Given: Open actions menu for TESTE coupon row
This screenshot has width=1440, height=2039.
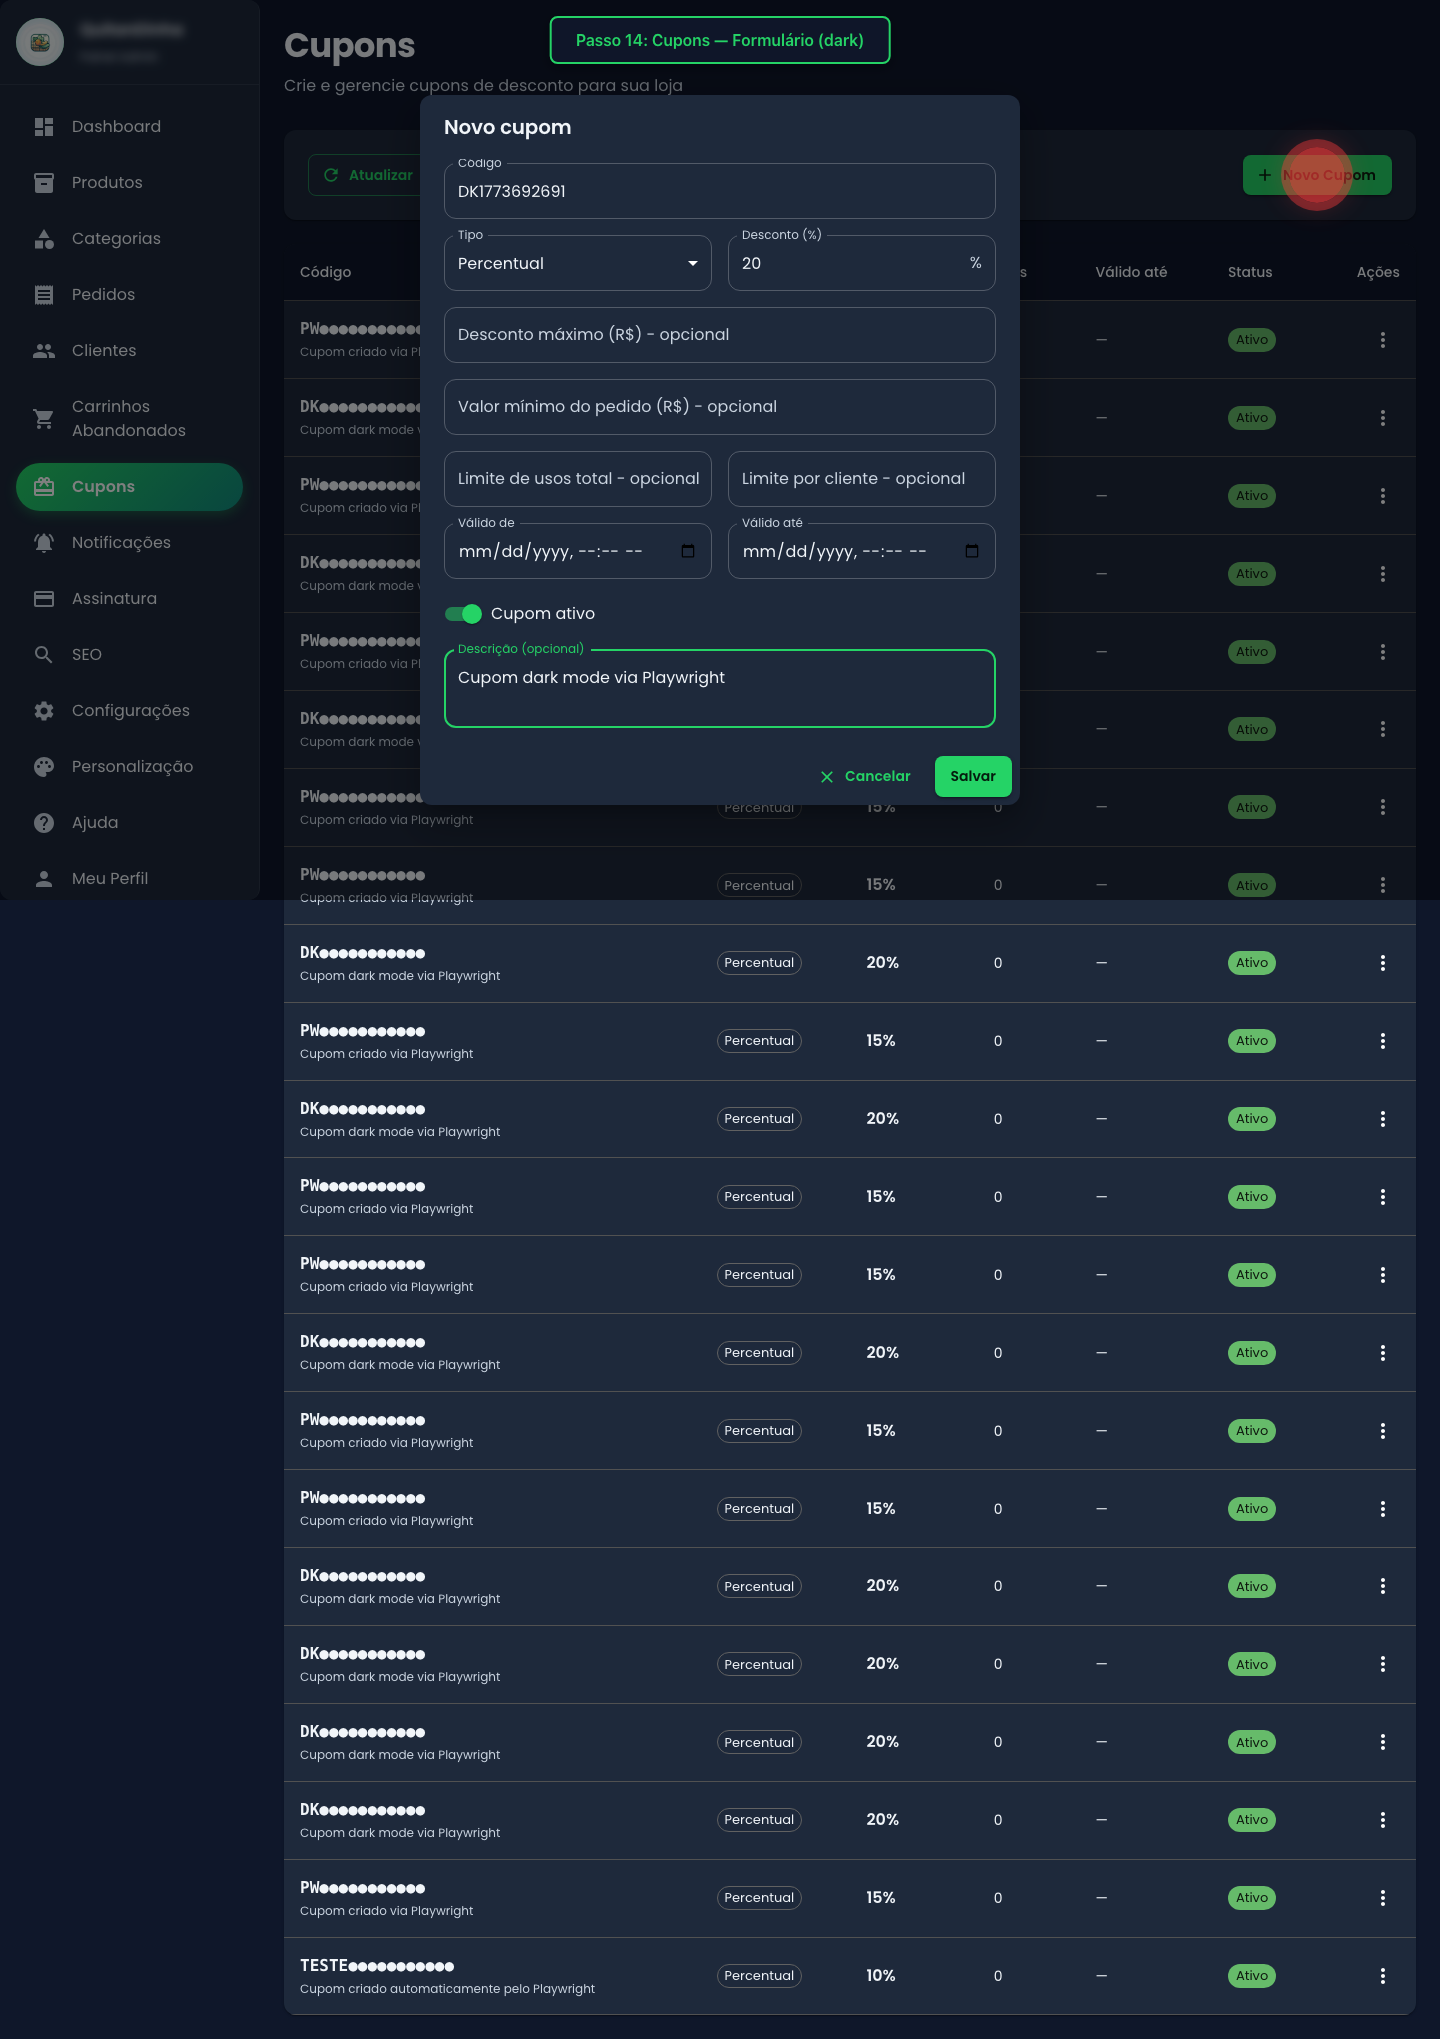Looking at the screenshot, I should click(x=1383, y=1976).
